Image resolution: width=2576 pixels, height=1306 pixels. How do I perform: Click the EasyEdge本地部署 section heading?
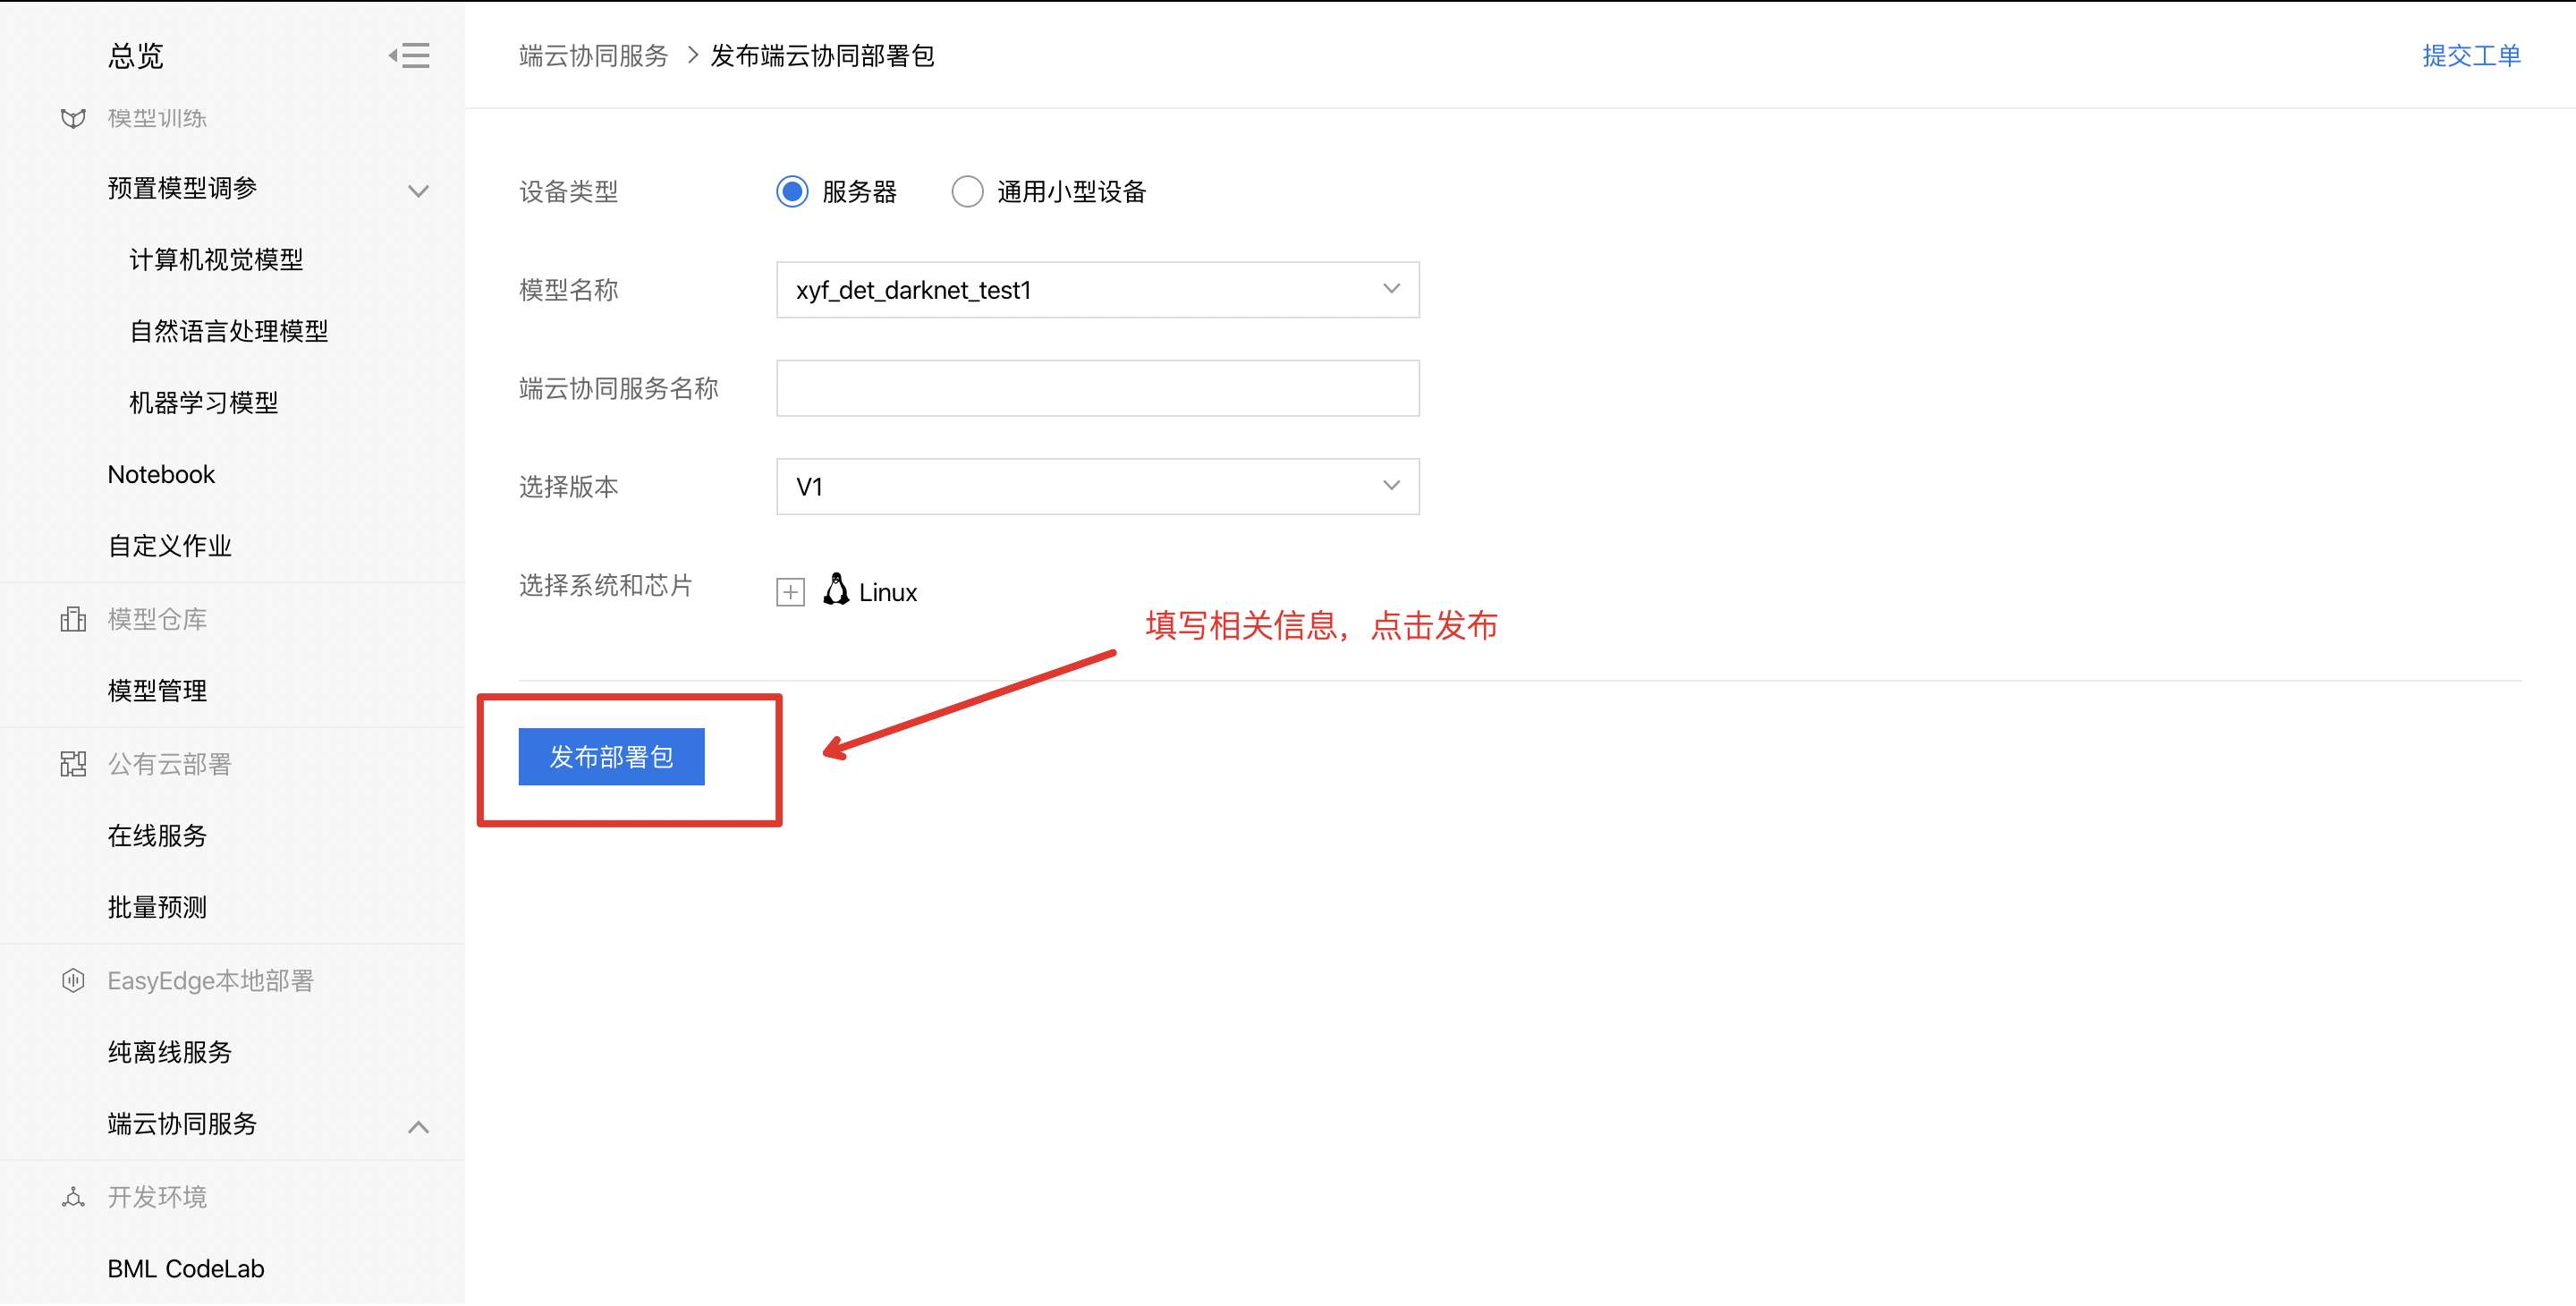point(211,981)
